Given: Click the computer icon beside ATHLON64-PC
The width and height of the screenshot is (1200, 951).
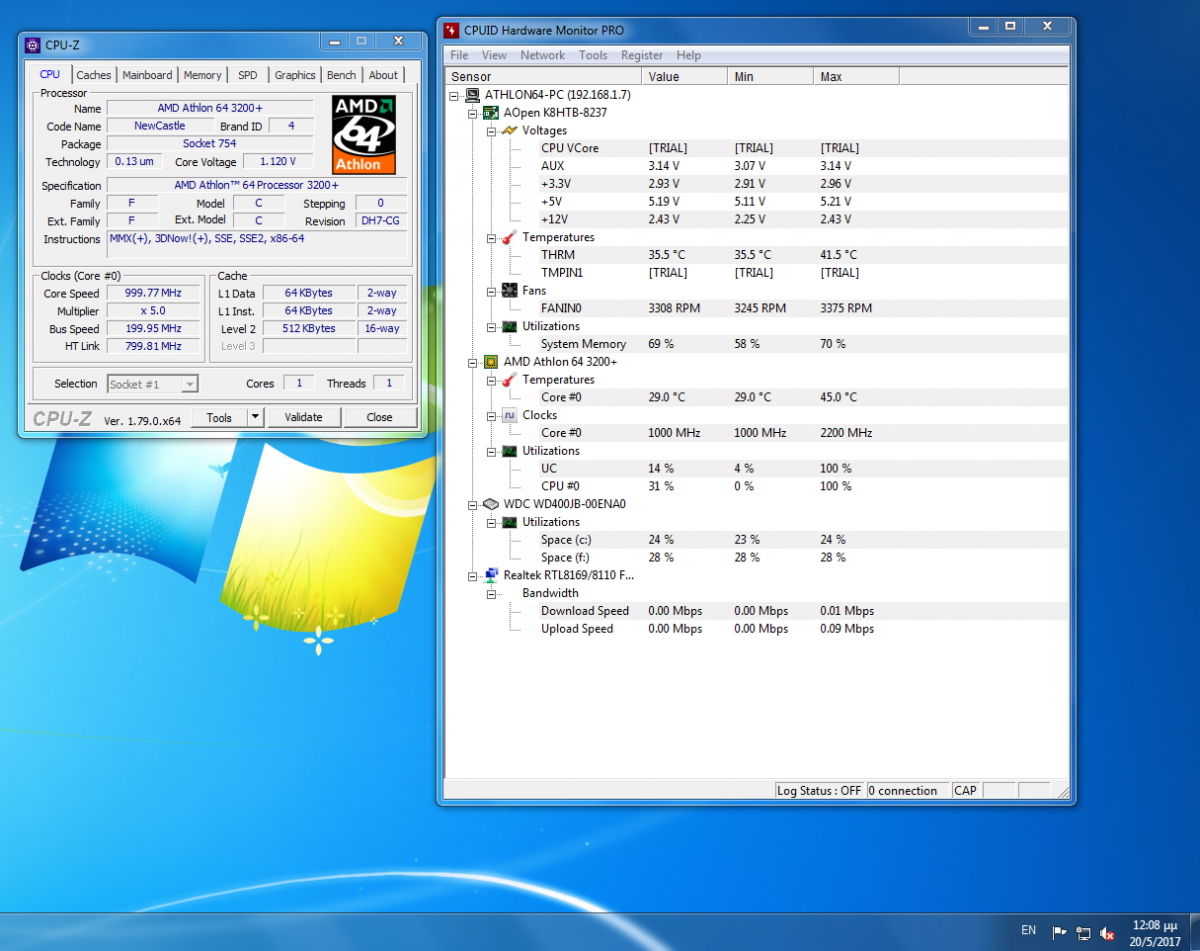Looking at the screenshot, I should click(x=473, y=95).
